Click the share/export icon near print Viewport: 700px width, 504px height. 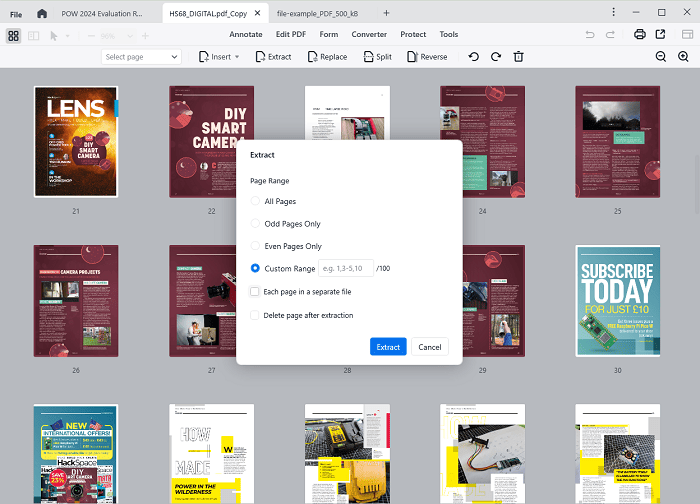(661, 35)
